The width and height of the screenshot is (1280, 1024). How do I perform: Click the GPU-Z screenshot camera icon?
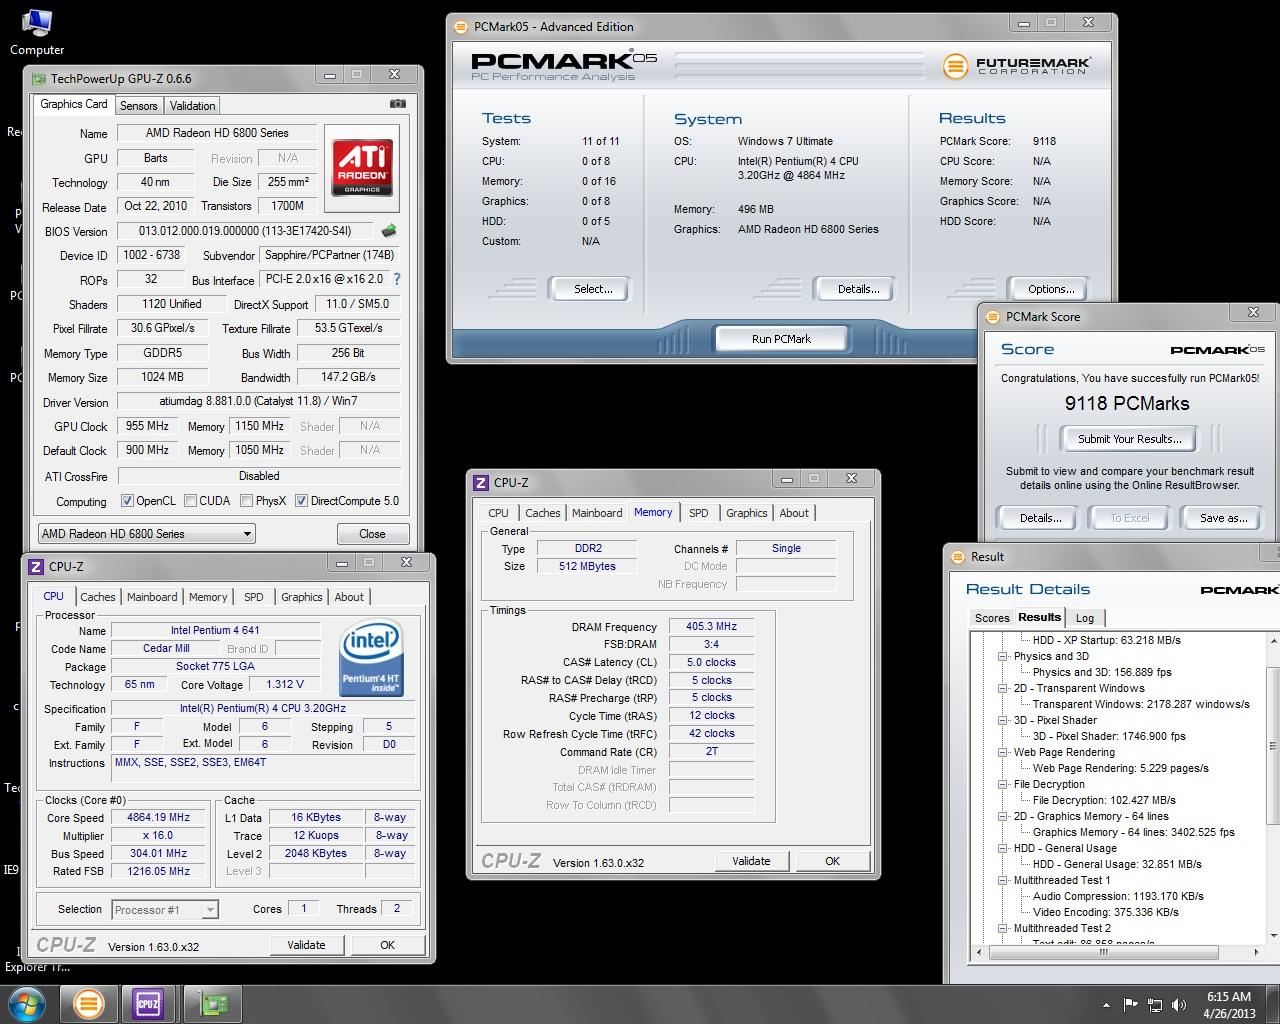point(397,104)
